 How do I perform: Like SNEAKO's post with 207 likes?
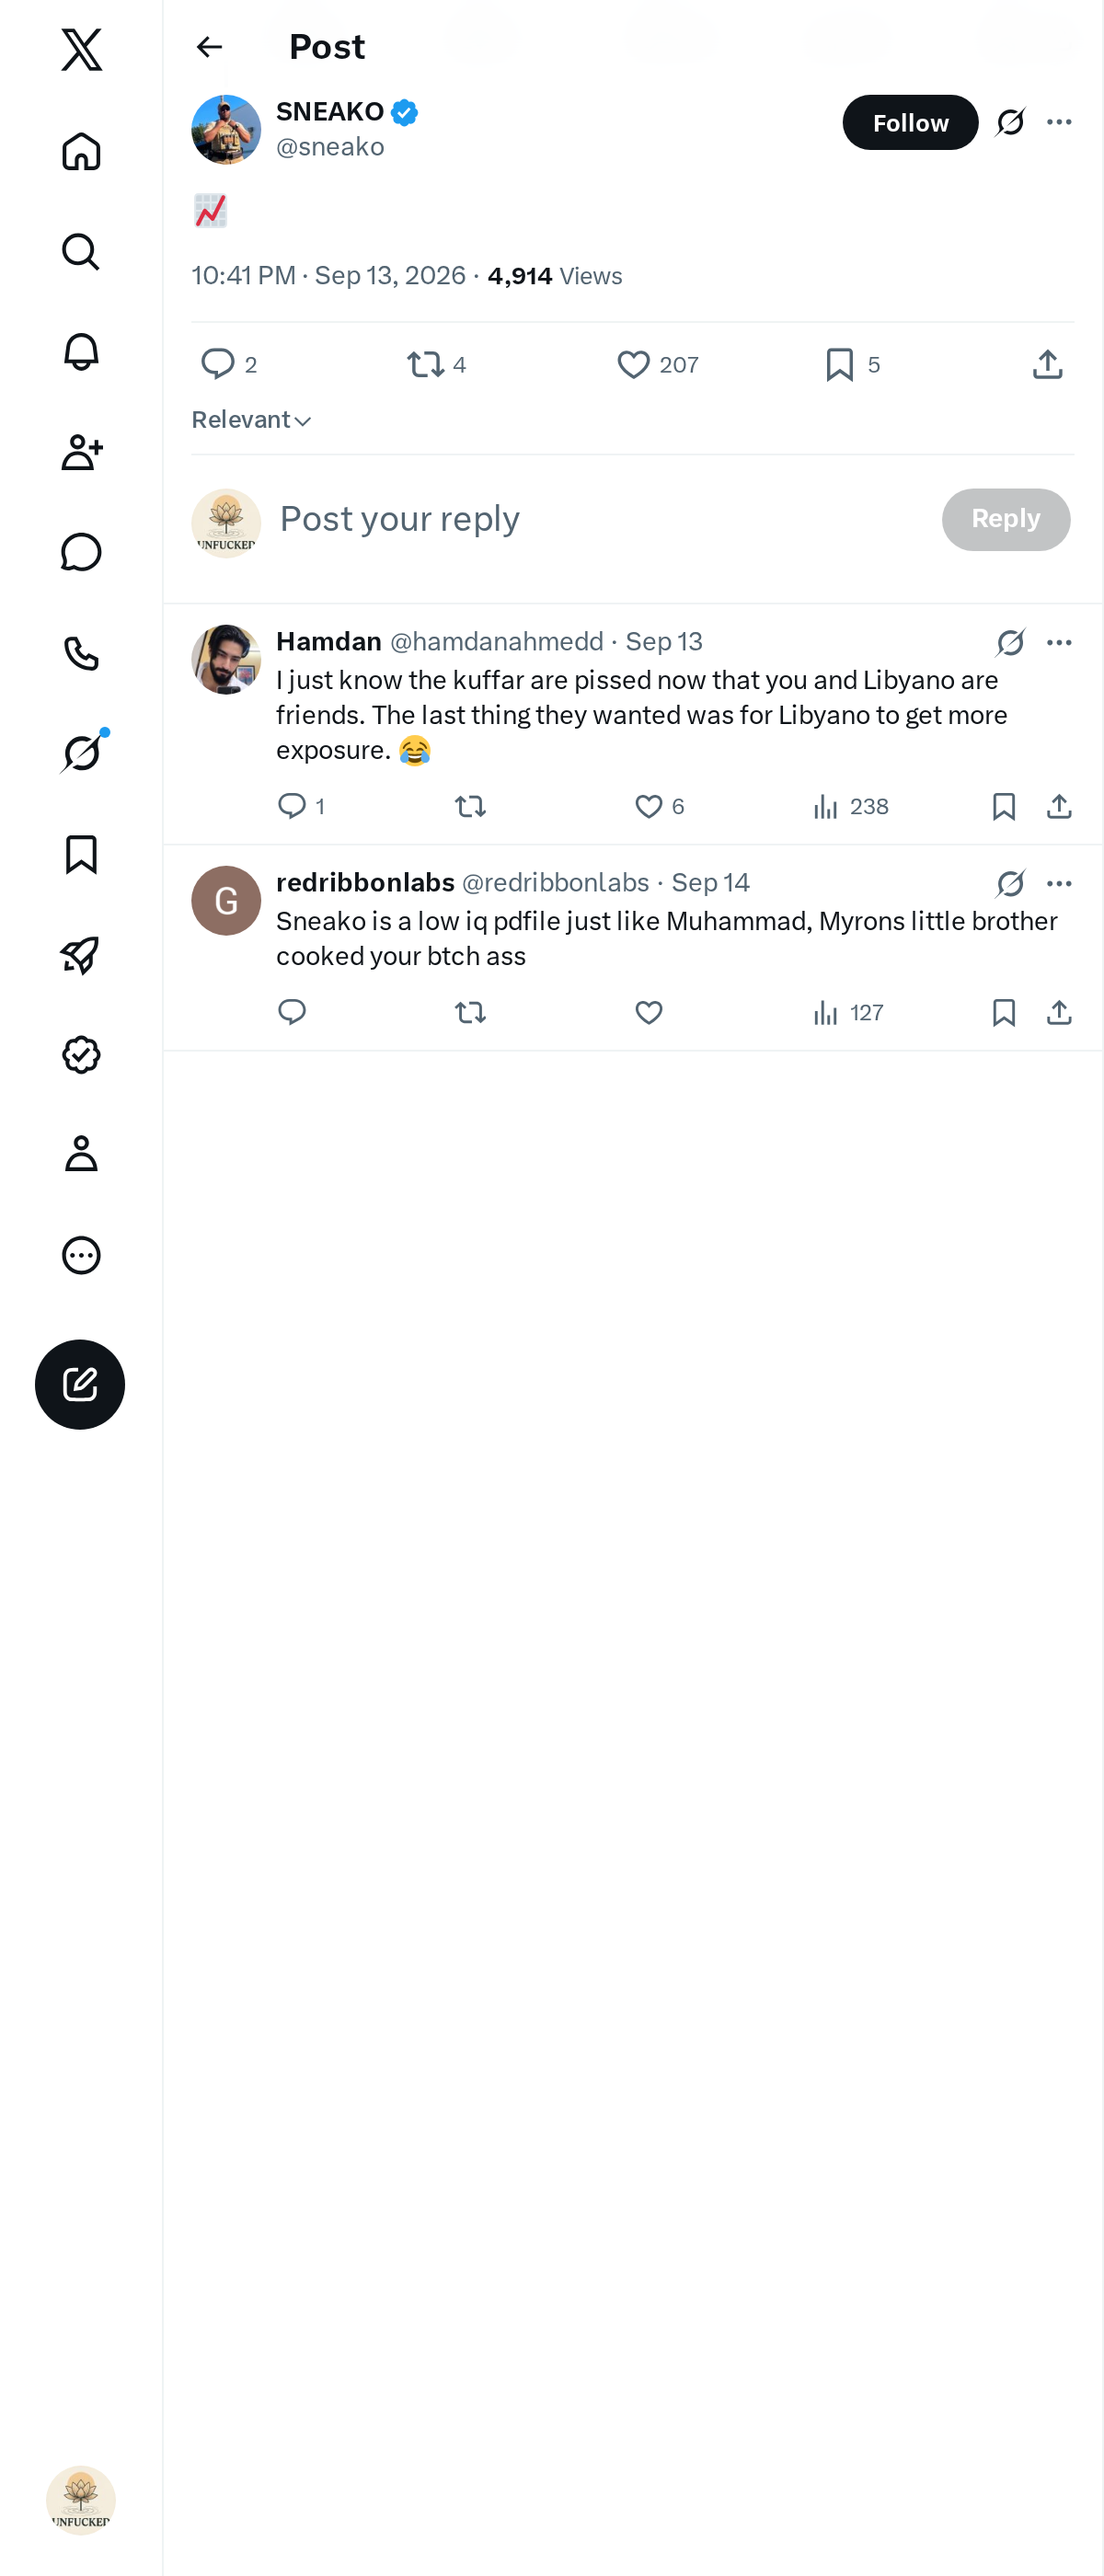click(x=657, y=364)
